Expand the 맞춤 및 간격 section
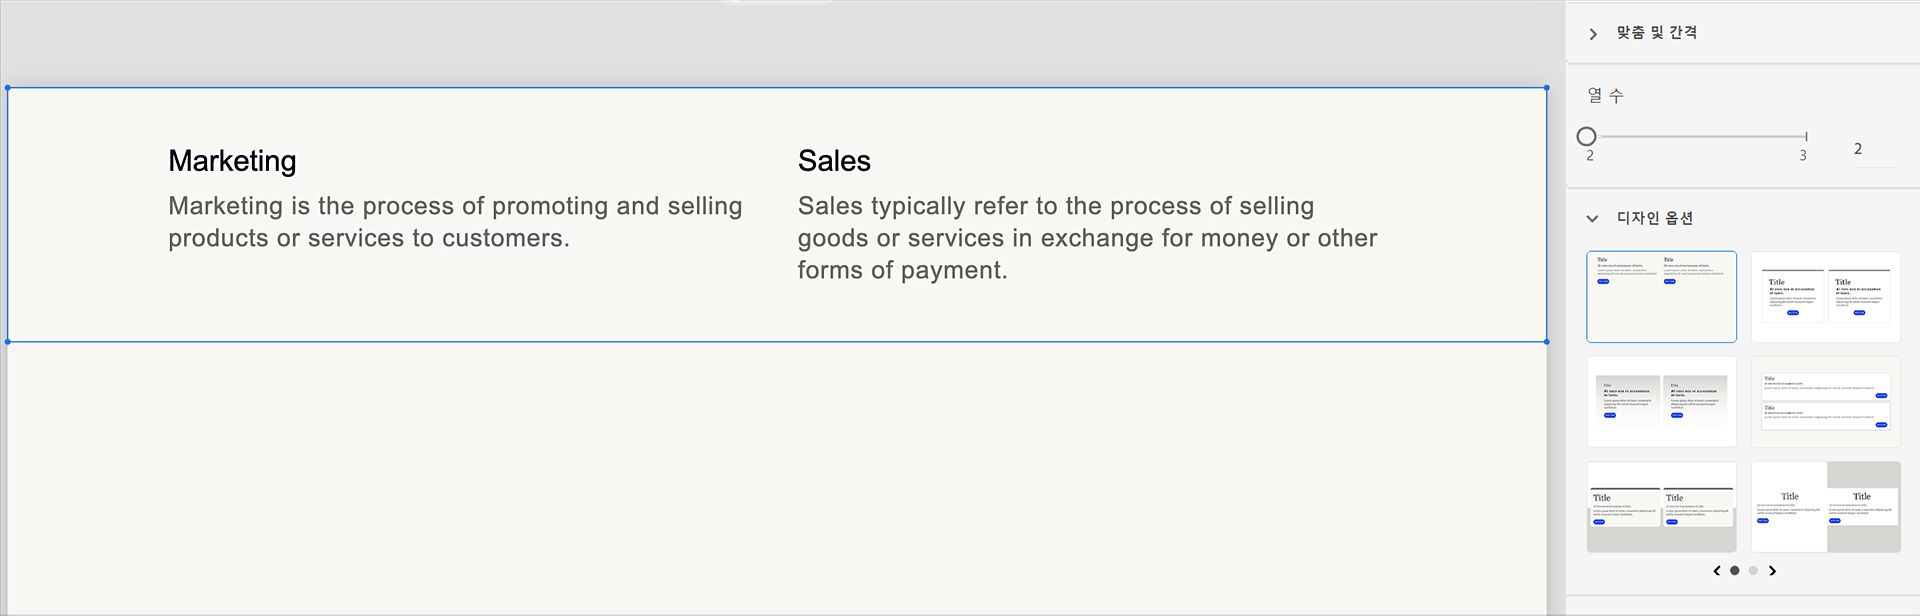Screen dimensions: 1920x616 coord(1593,34)
